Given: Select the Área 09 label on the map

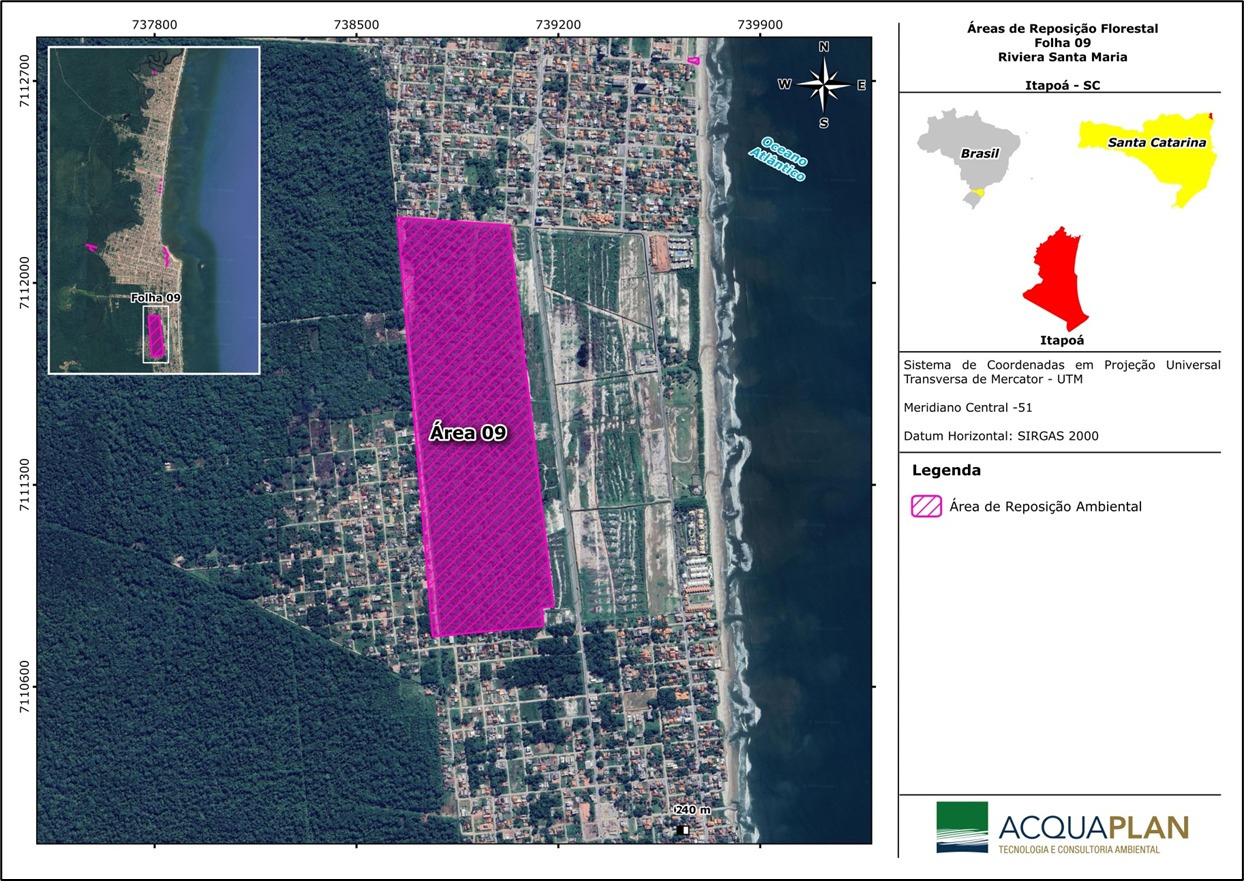Looking at the screenshot, I should tap(468, 433).
